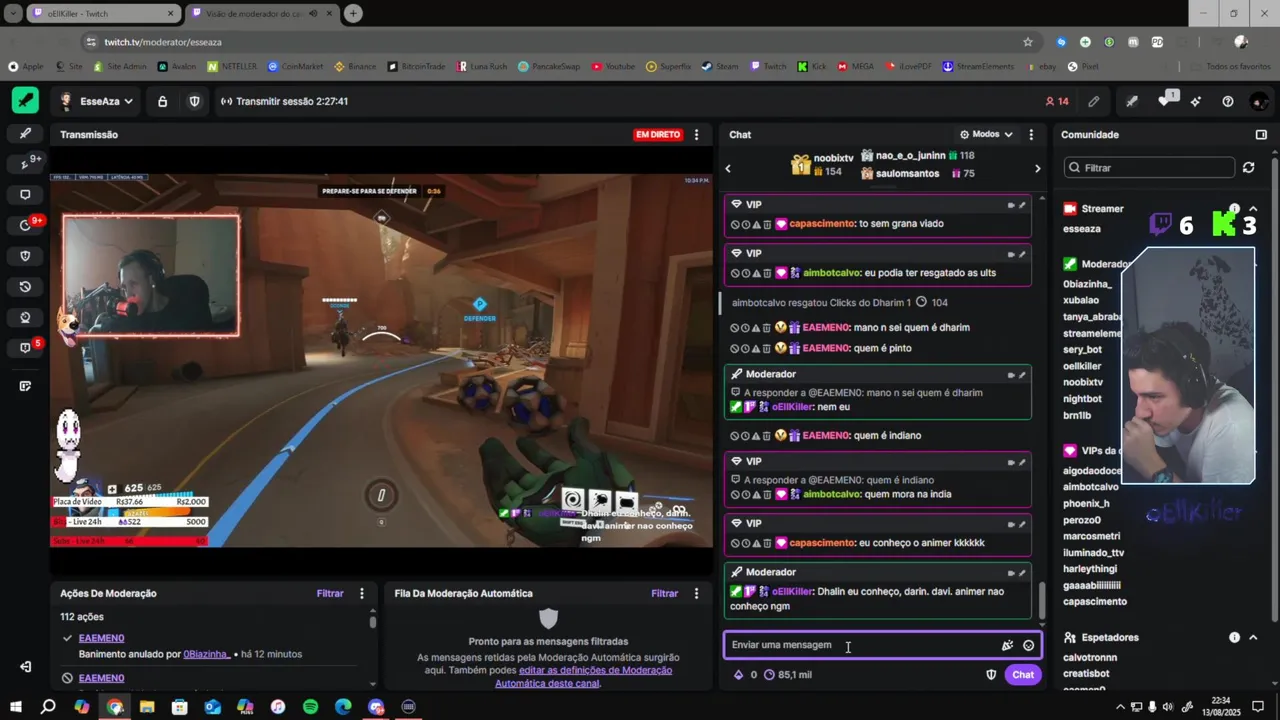Open Spotify from the Windows taskbar
1280x720 pixels.
click(x=310, y=707)
